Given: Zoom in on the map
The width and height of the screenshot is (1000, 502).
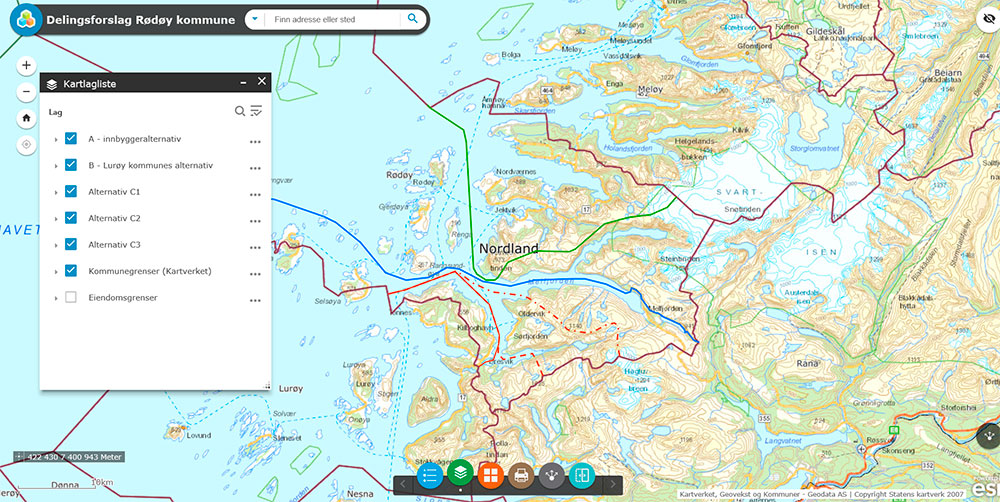Looking at the screenshot, I should point(26,66).
